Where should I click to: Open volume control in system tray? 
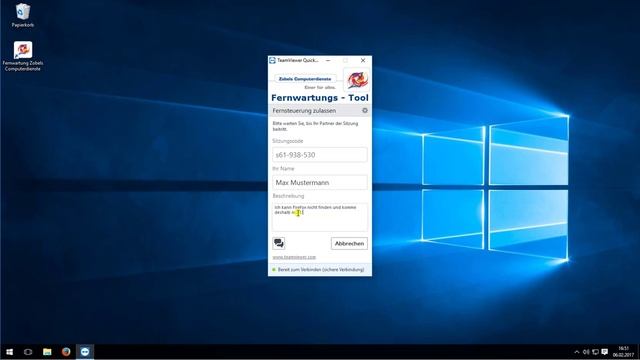click(586, 352)
